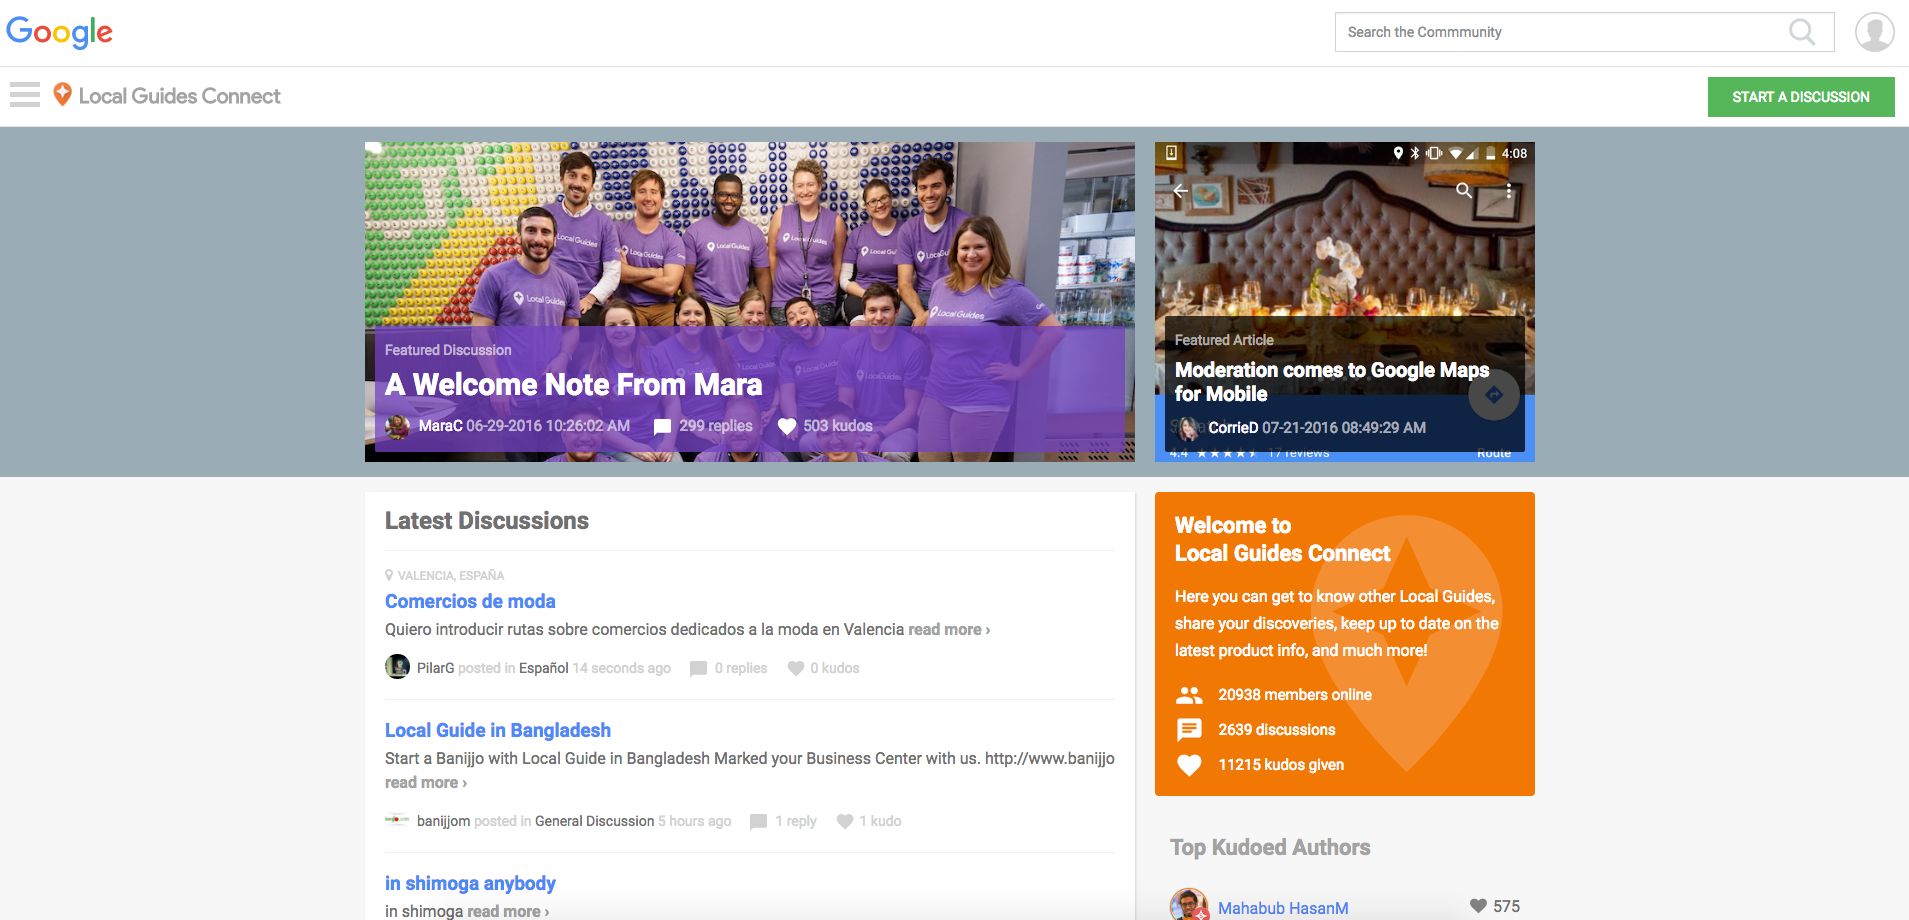Click the 503 kudos count
This screenshot has width=1909, height=920.
point(838,426)
